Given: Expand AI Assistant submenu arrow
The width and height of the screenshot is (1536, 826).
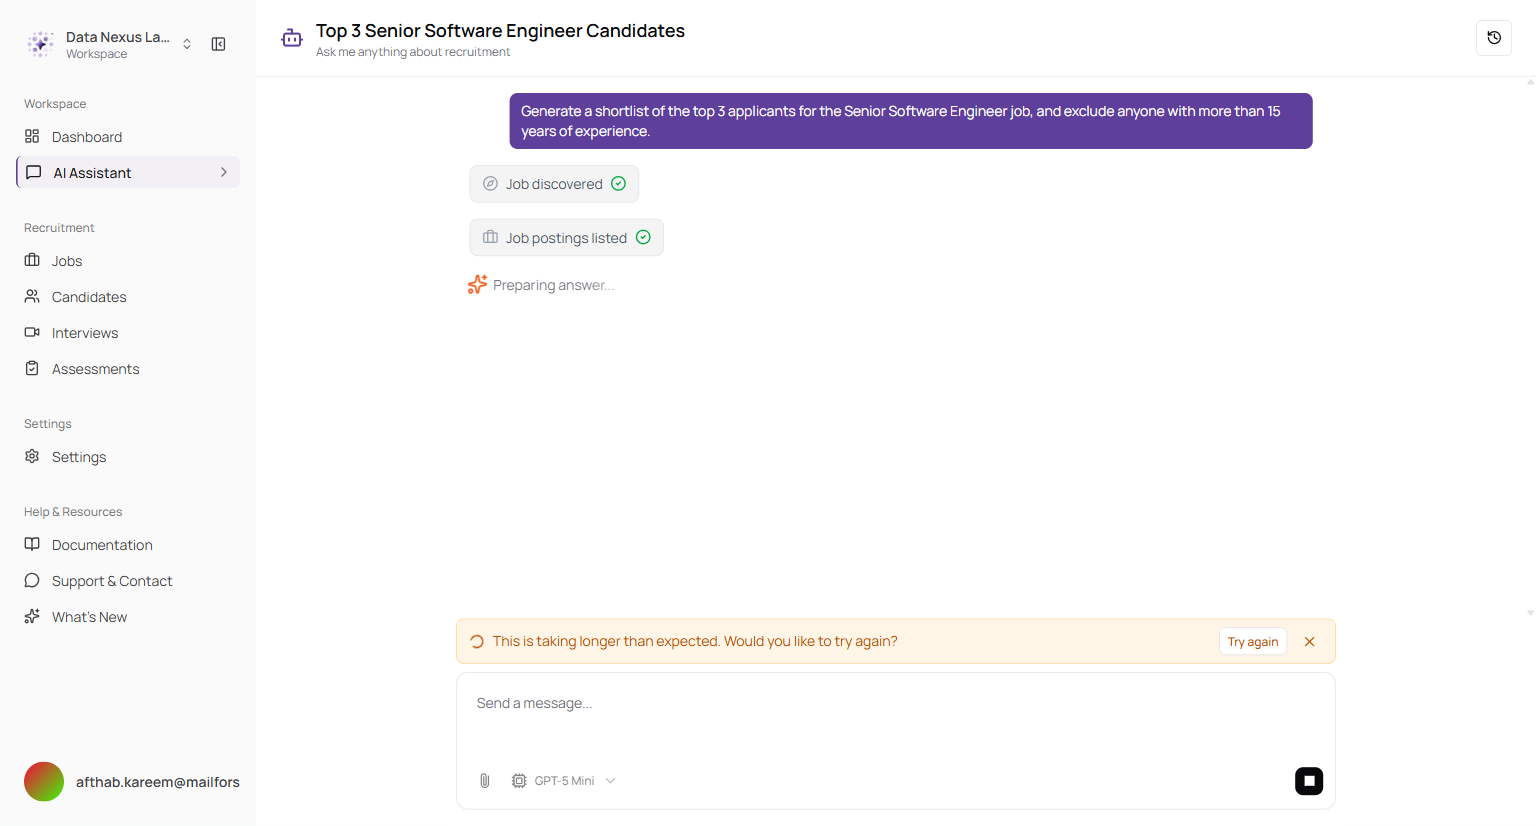Looking at the screenshot, I should [223, 172].
